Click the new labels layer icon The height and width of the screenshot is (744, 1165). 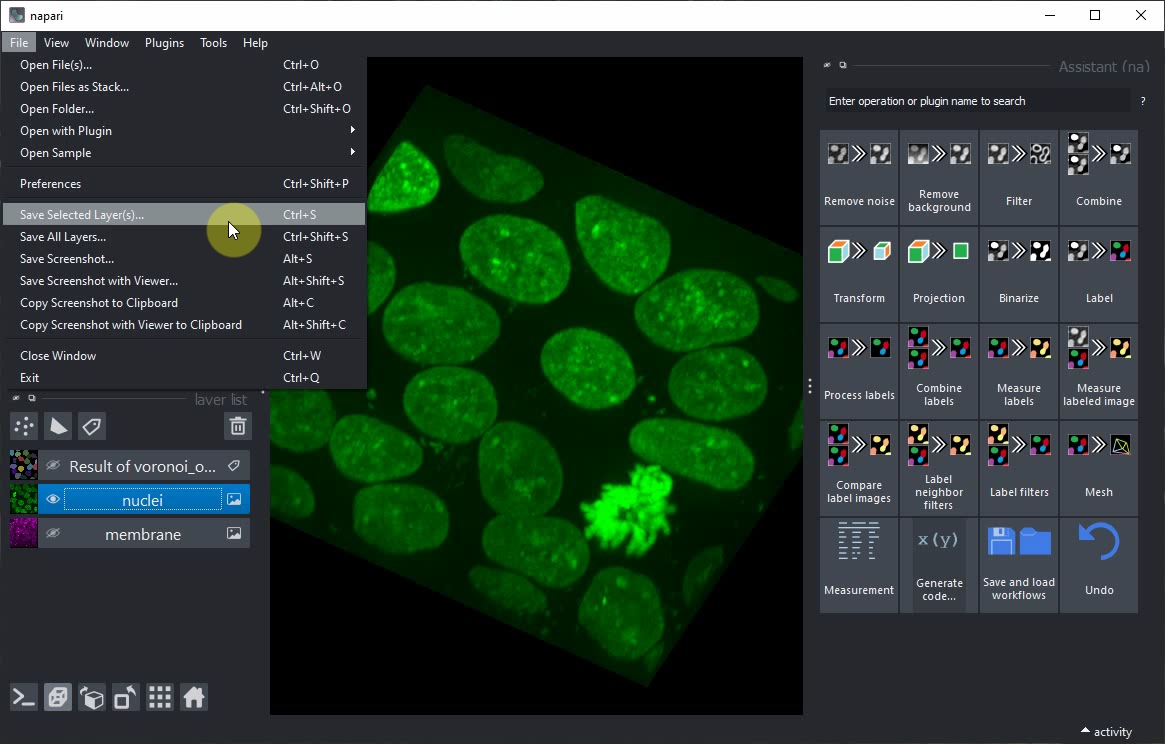coord(92,426)
